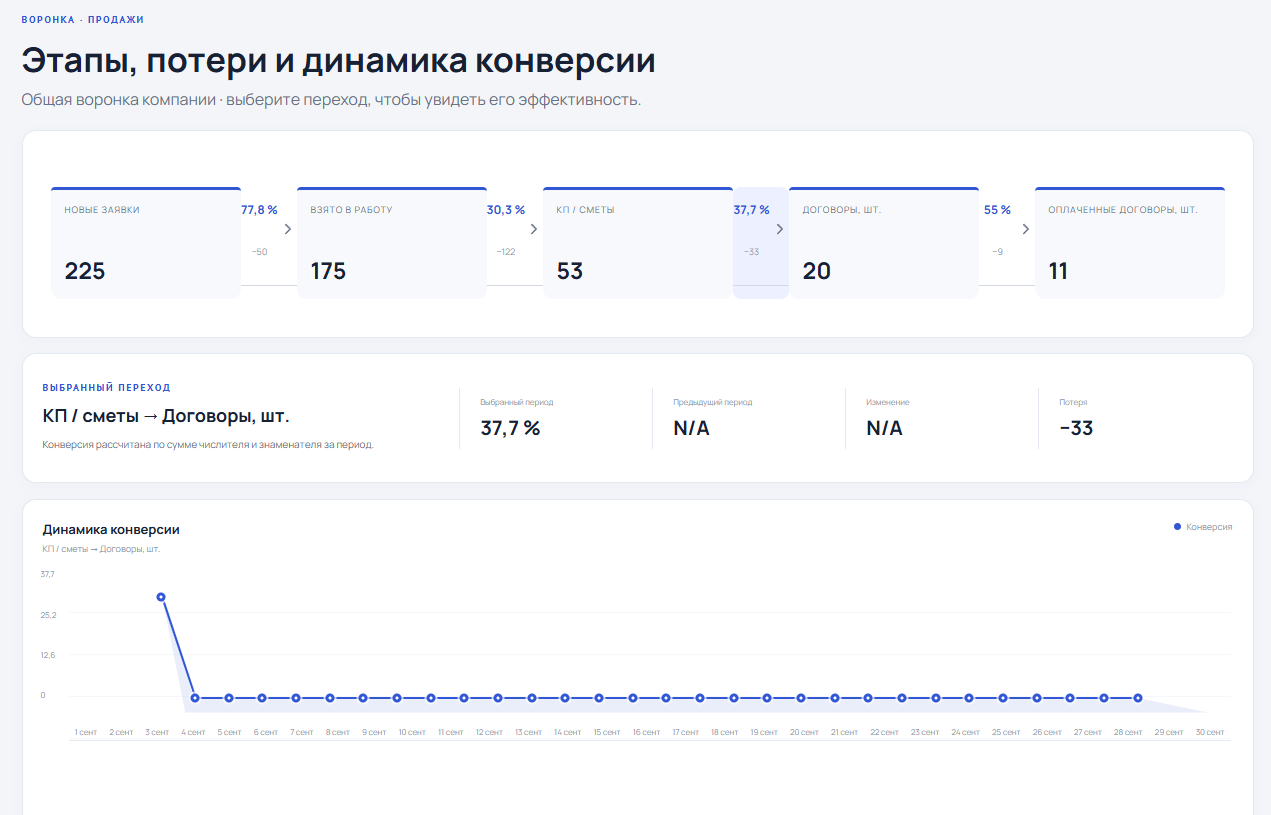Click the small chart subtitle КП / сметы → Договоры
Image resolution: width=1271 pixels, height=815 pixels.
[x=101, y=549]
